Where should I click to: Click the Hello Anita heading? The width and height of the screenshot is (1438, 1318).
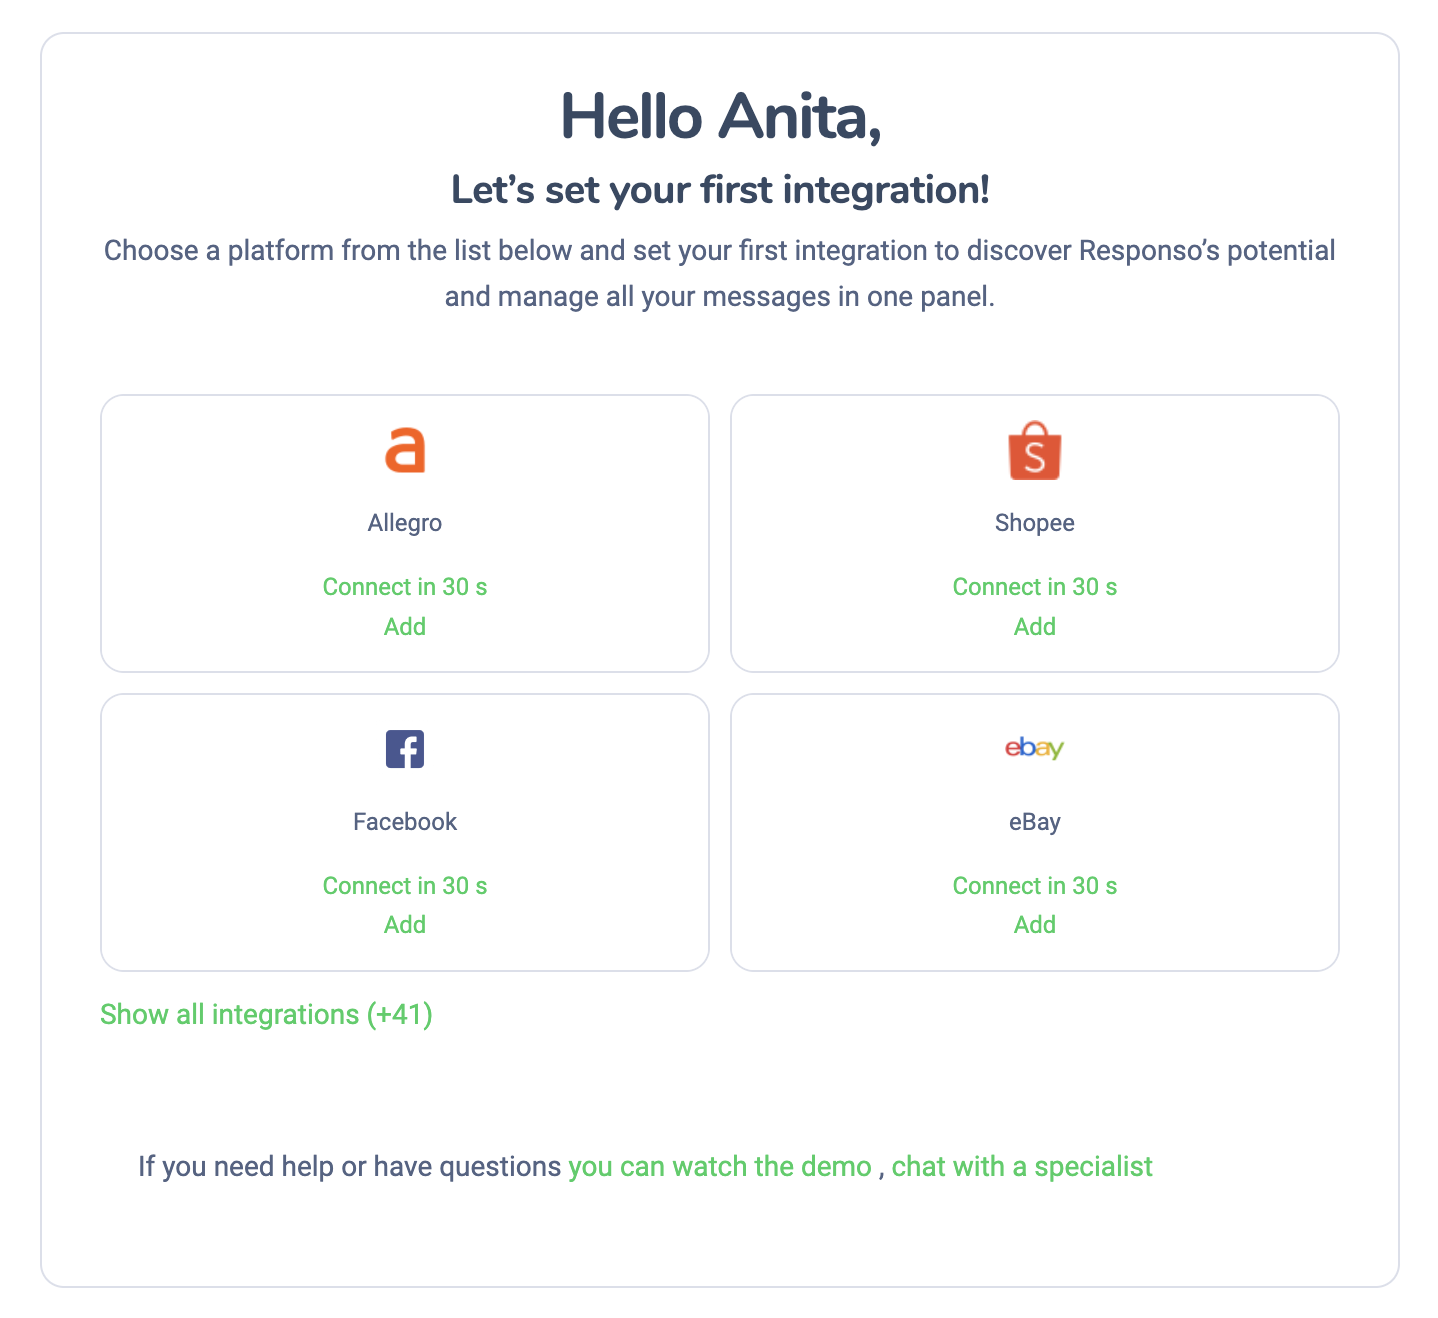720,117
